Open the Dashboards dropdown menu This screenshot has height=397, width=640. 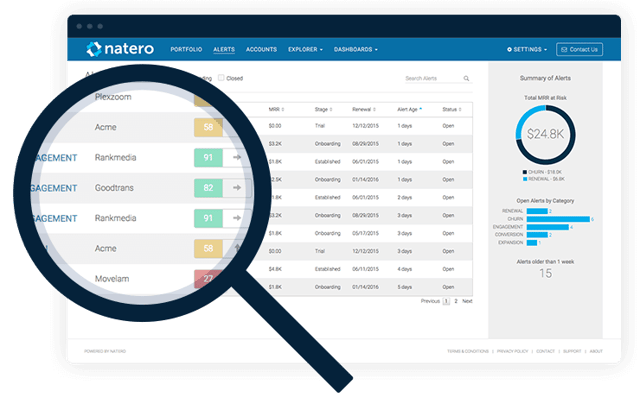356,49
